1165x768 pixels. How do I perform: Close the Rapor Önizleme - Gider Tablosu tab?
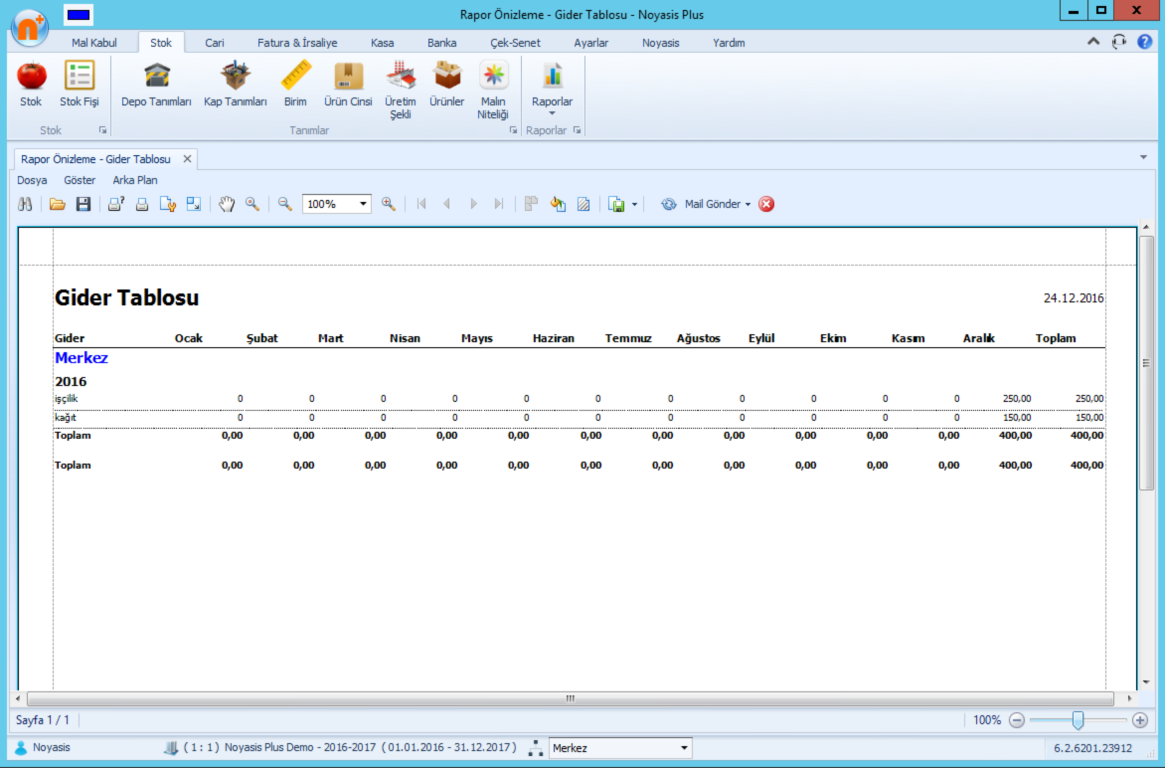tap(187, 159)
